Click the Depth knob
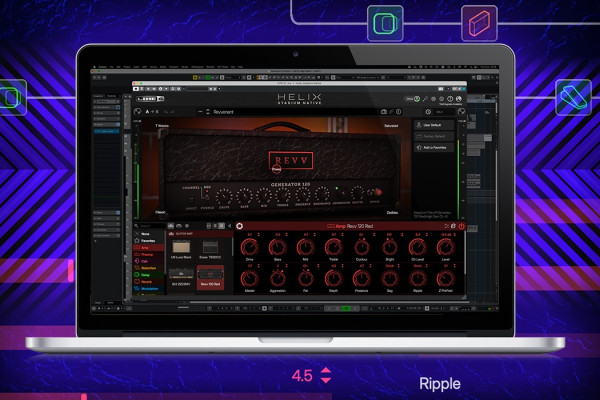600x400 pixels. [334, 279]
